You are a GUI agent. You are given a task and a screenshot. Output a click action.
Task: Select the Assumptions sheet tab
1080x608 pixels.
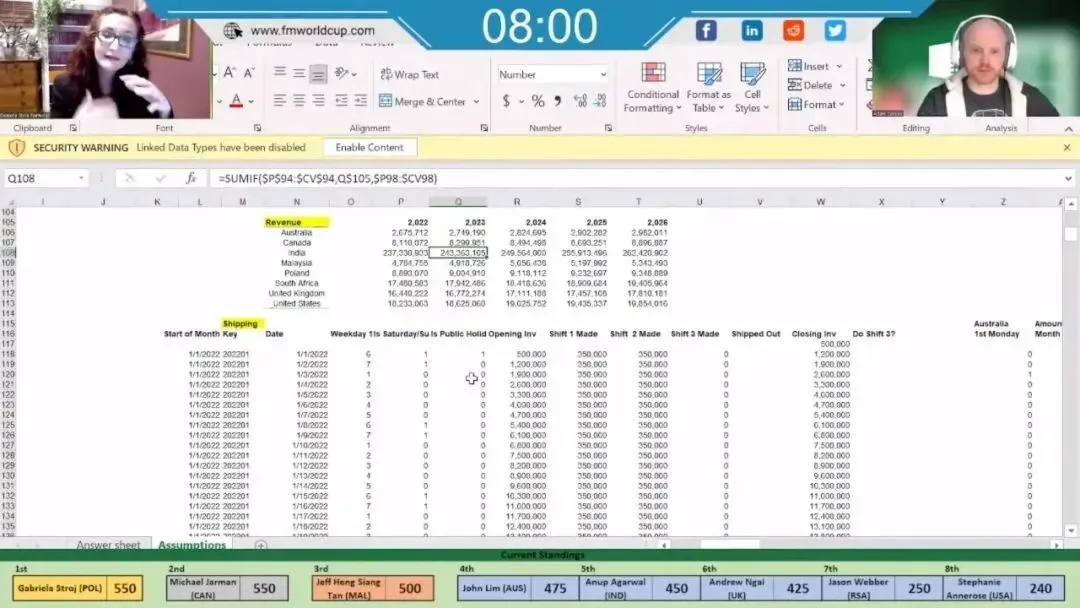[x=192, y=545]
